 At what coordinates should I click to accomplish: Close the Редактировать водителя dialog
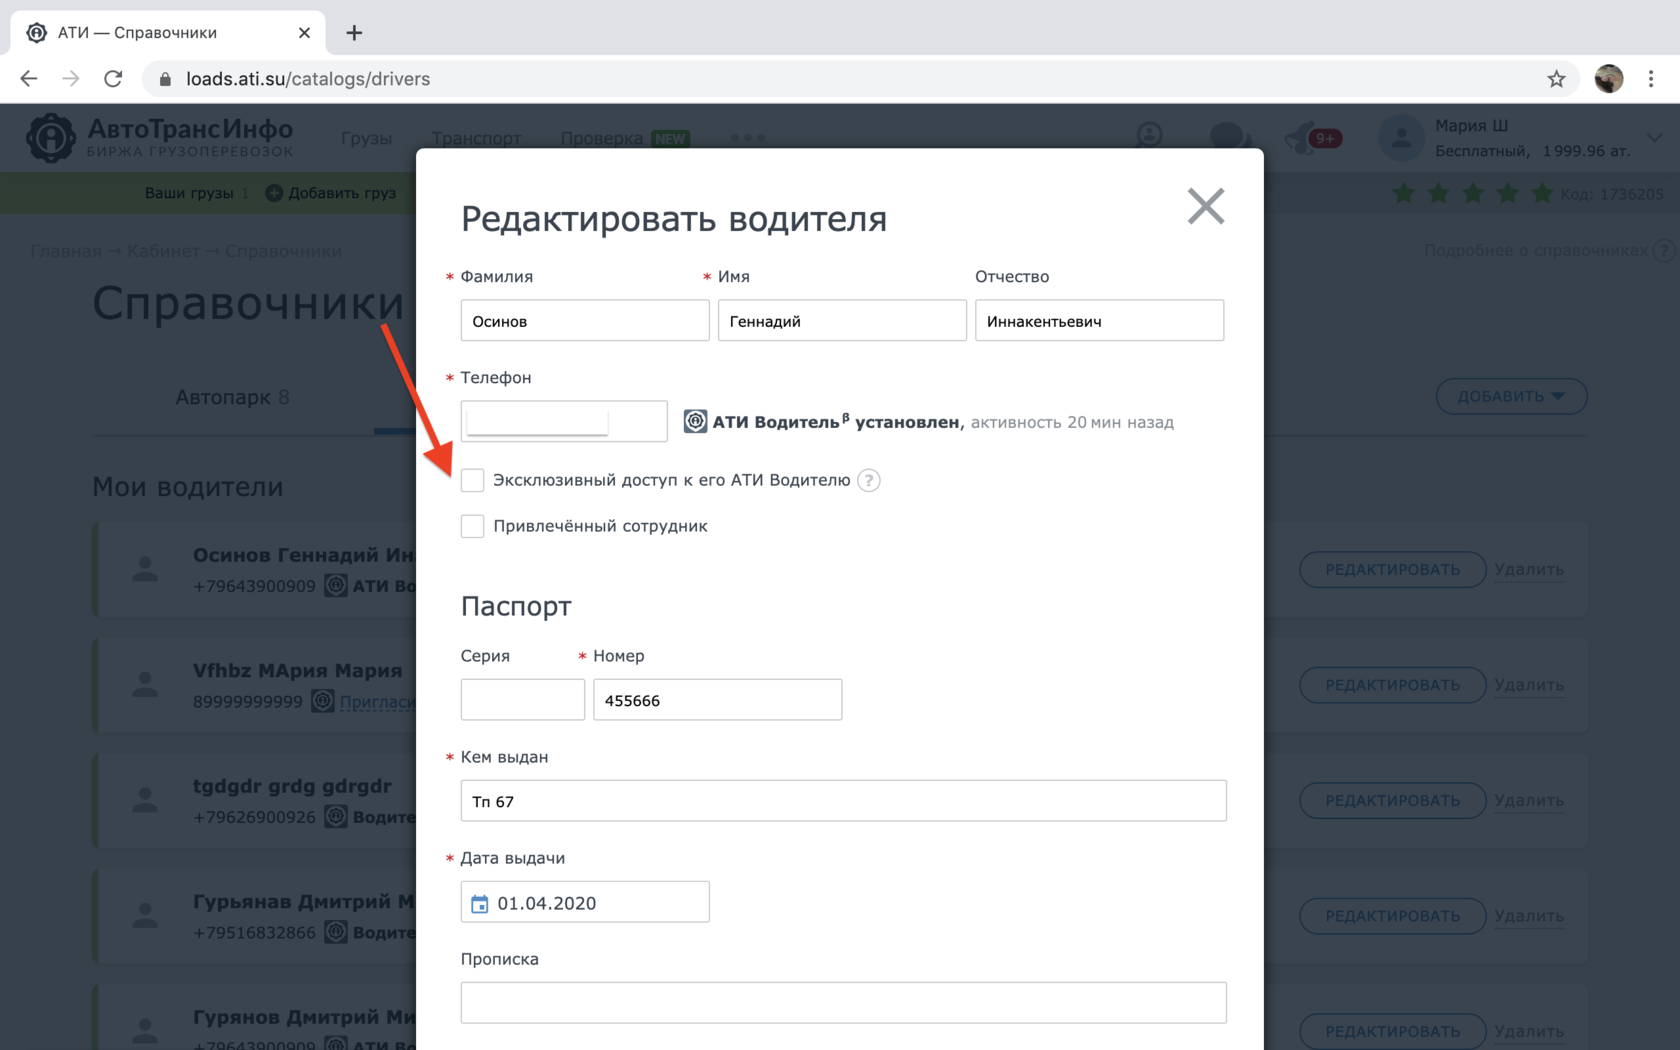click(1205, 207)
